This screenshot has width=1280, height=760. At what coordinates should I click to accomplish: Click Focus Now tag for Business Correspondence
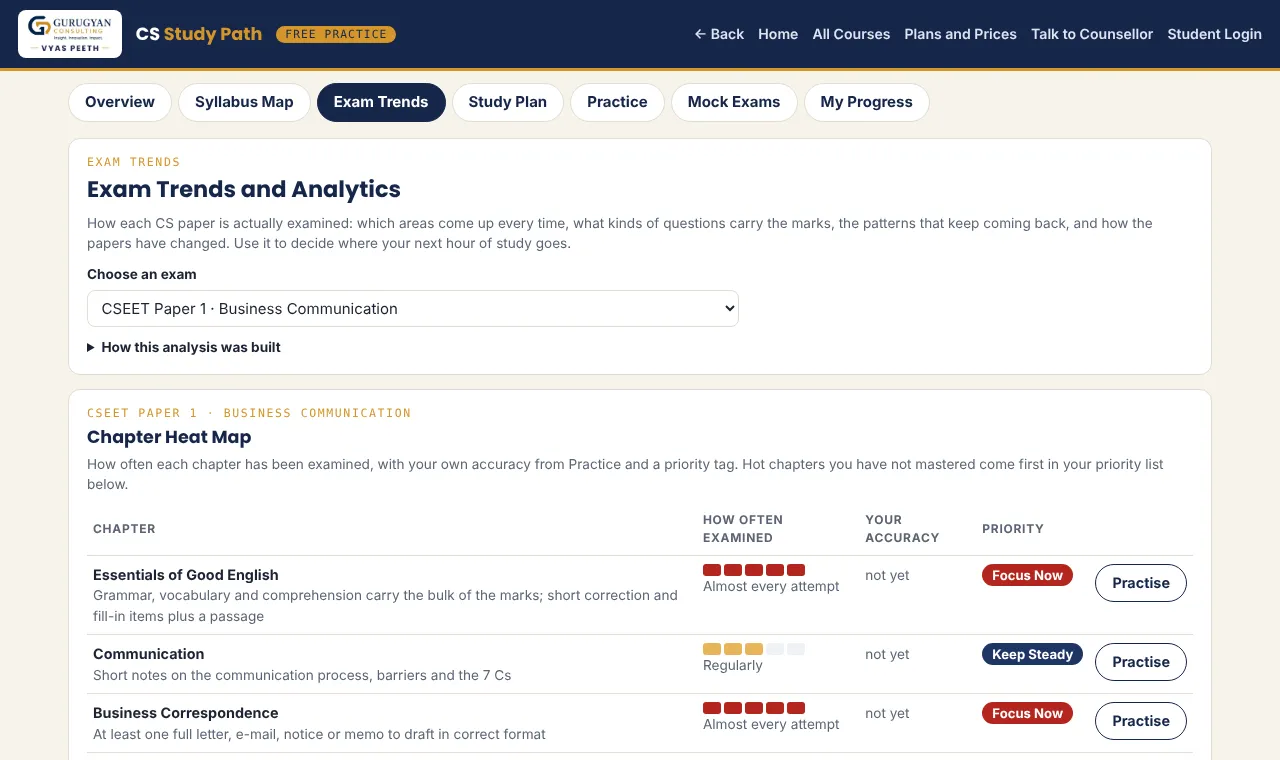coord(1027,713)
